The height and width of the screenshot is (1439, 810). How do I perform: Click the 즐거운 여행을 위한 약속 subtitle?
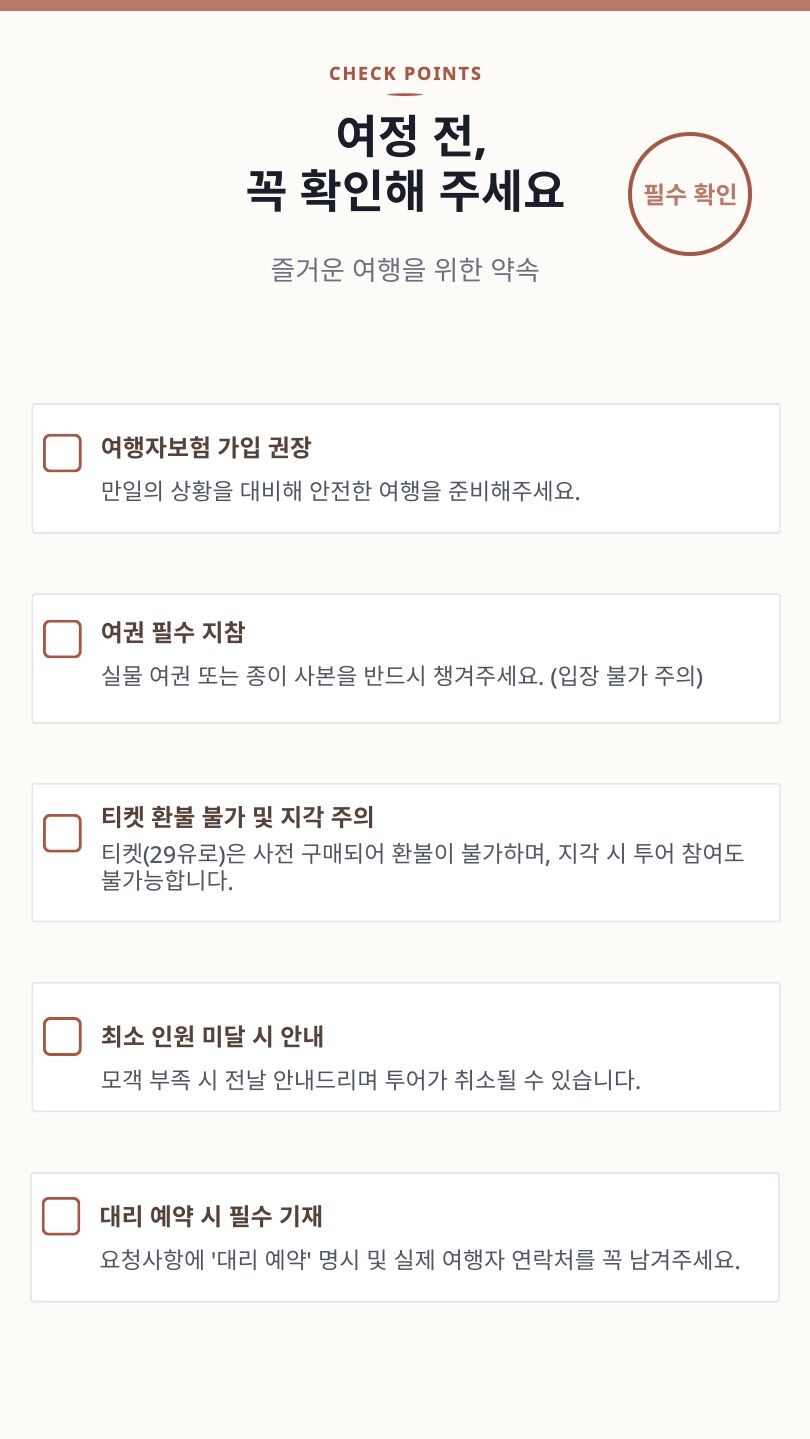coord(405,270)
